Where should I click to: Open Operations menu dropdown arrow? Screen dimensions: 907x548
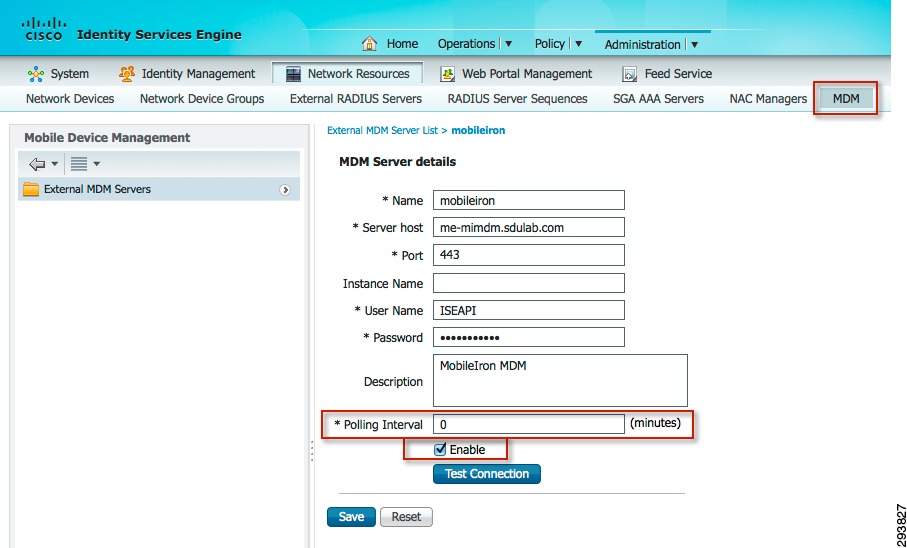click(x=508, y=44)
